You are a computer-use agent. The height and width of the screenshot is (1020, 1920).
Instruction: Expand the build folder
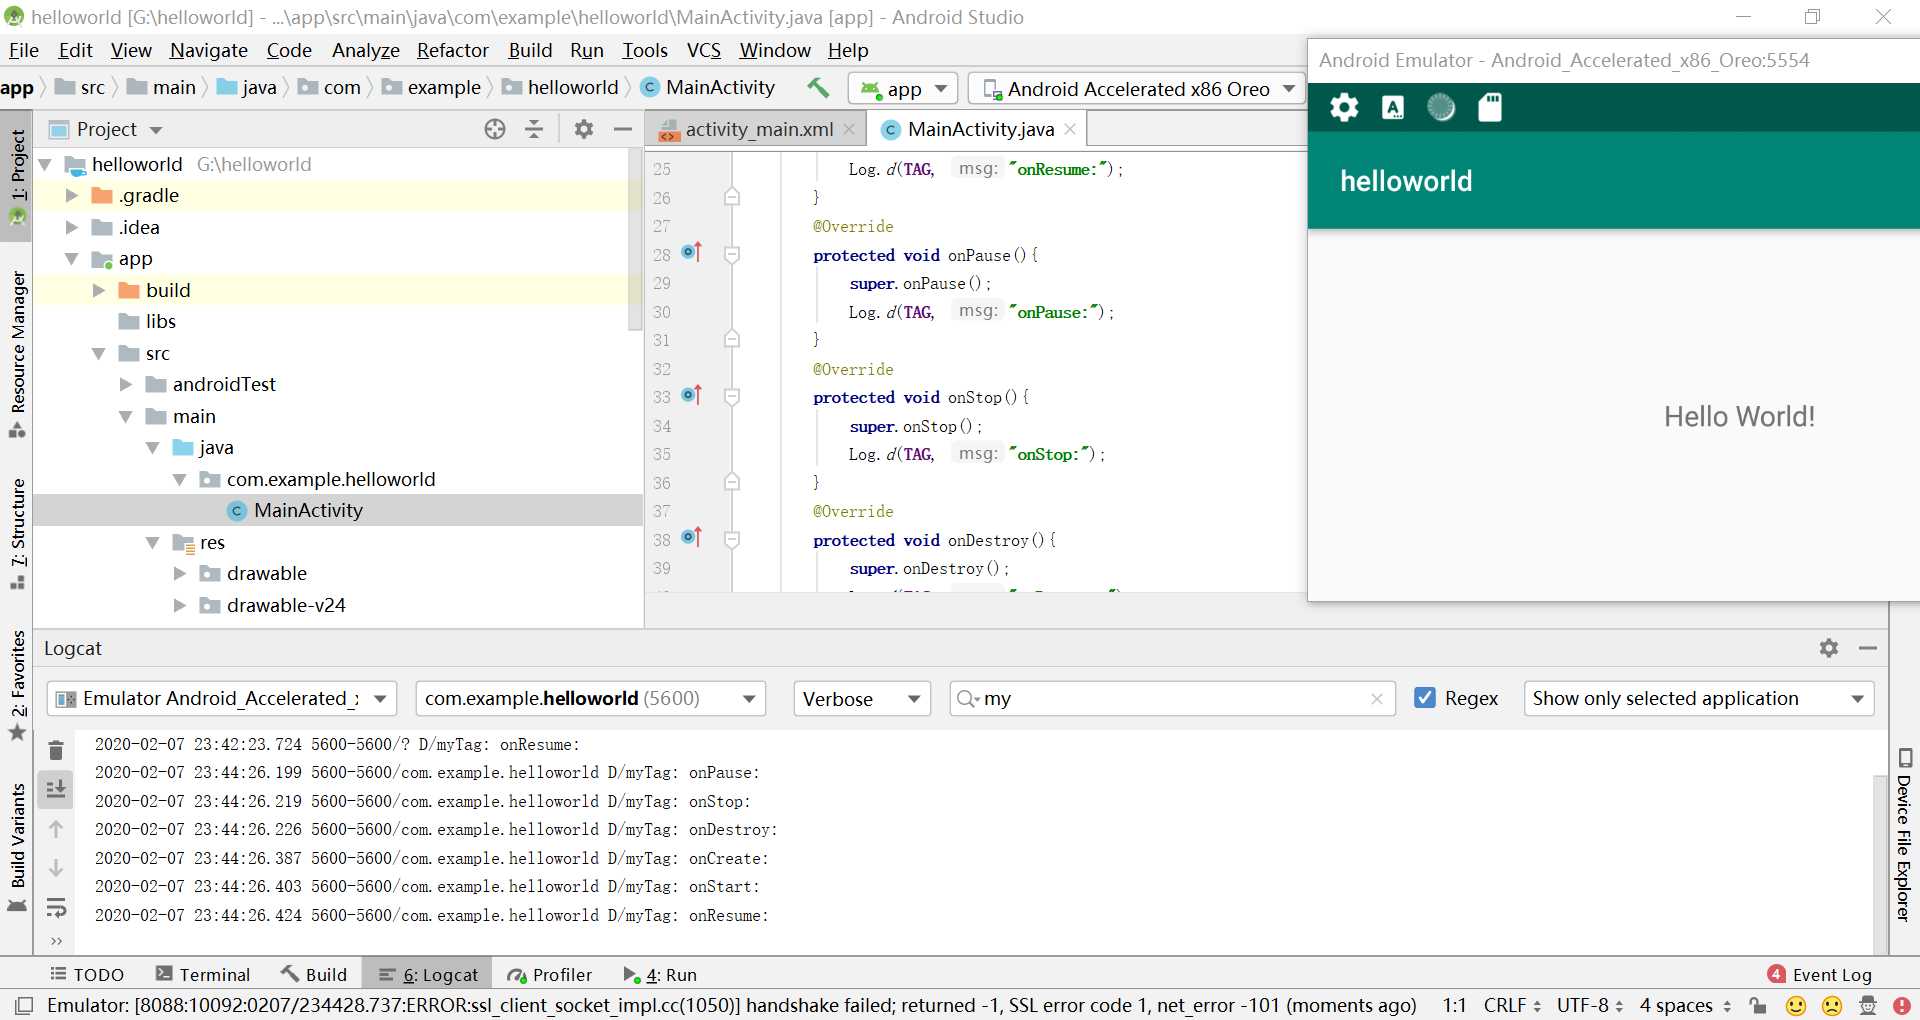click(x=99, y=290)
